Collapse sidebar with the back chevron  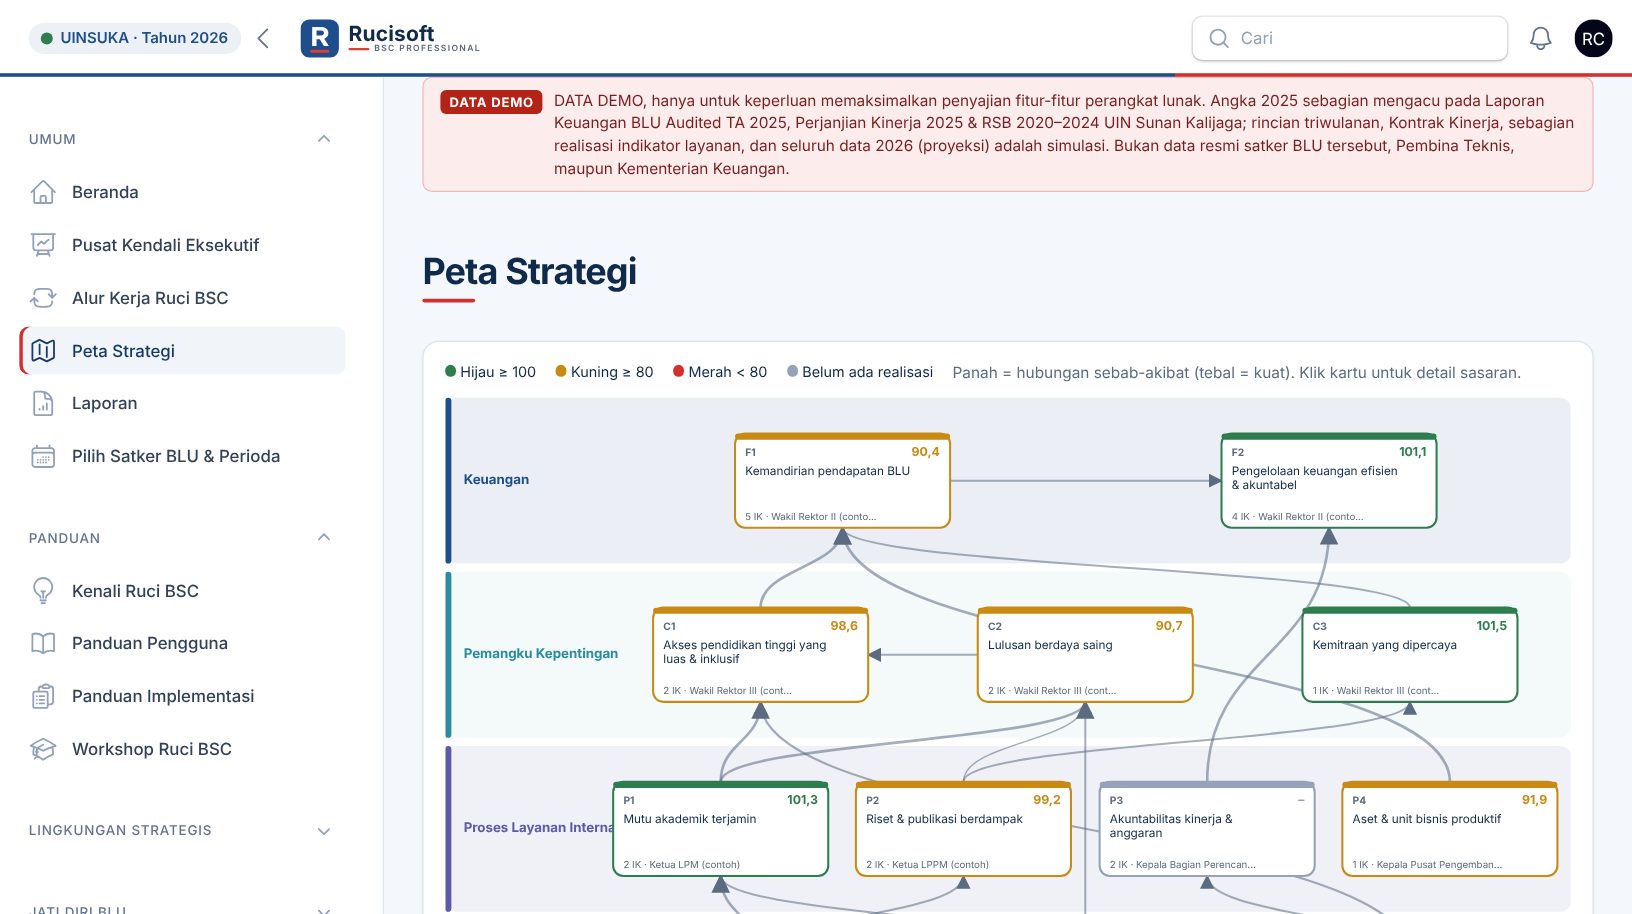pos(263,38)
